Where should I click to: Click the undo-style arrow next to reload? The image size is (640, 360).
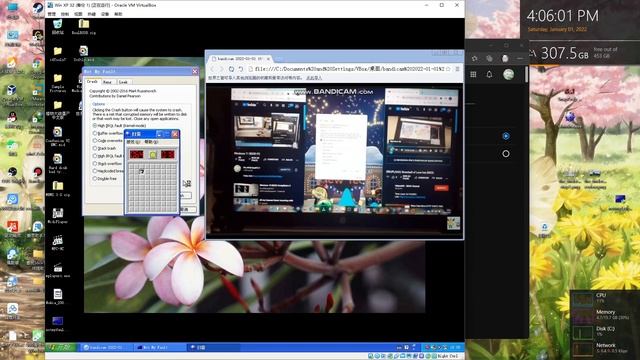[x=241, y=69]
